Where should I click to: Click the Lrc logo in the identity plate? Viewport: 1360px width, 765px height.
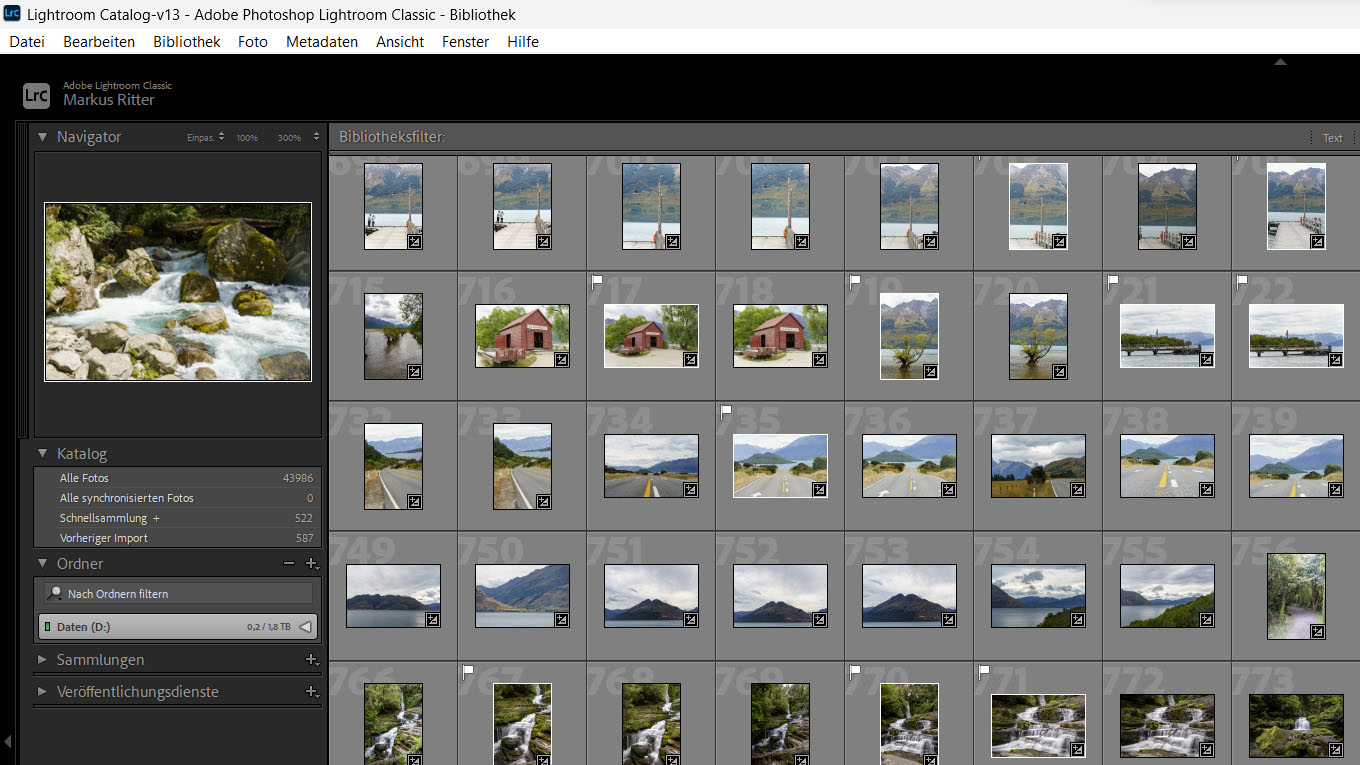coord(36,95)
